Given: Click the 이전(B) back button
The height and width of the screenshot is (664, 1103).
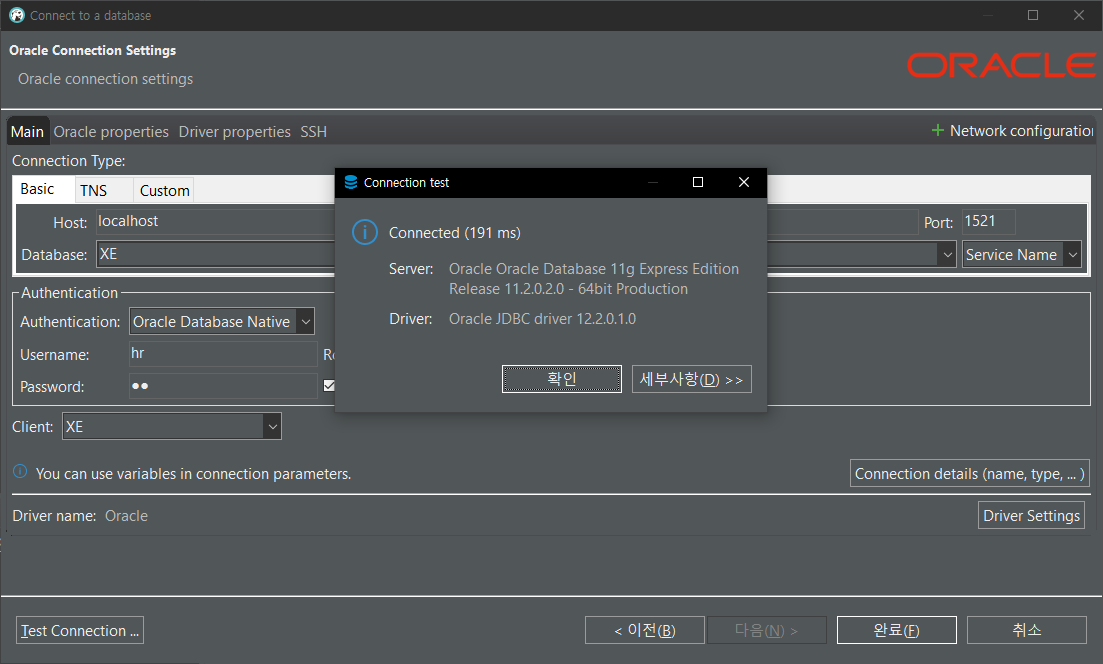Looking at the screenshot, I should tap(644, 630).
